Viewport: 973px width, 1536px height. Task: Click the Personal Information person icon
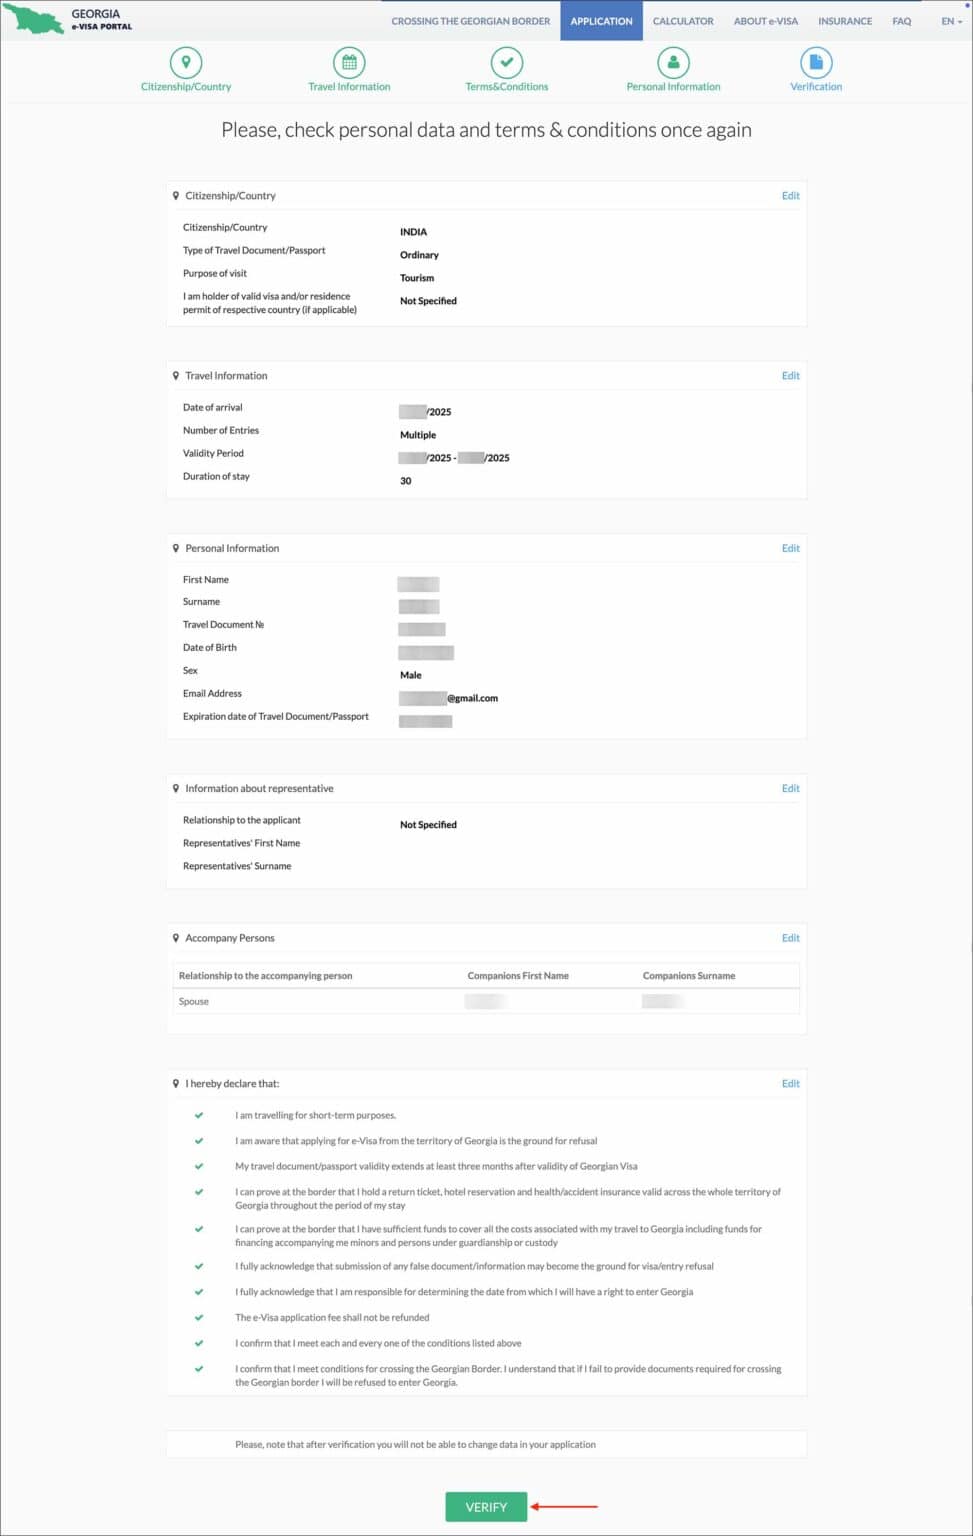click(673, 62)
